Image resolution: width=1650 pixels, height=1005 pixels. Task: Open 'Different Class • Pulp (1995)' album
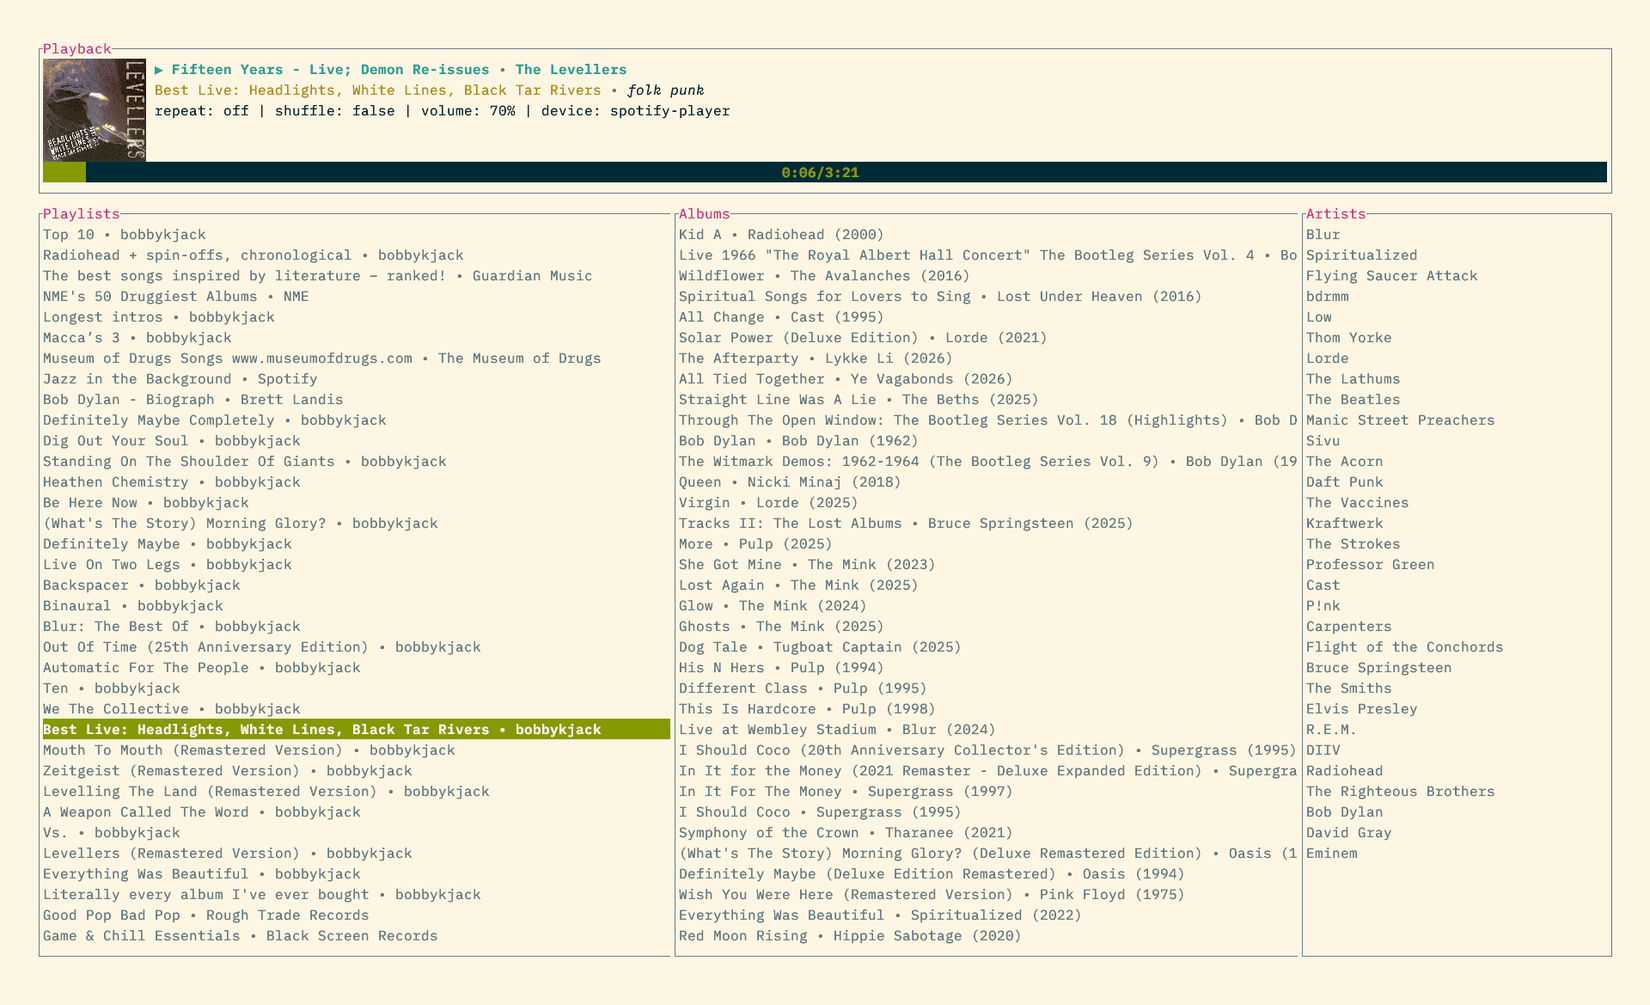pos(803,688)
